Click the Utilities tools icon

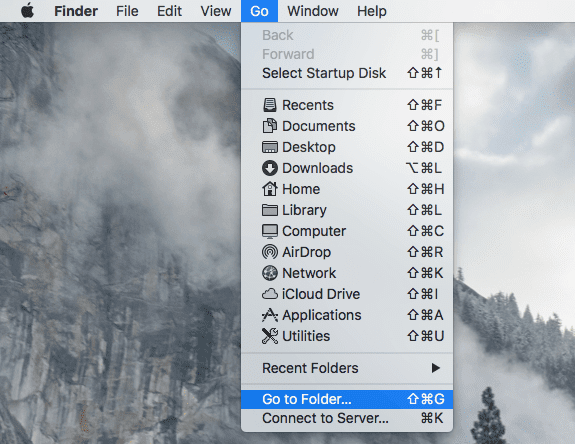[x=270, y=336]
